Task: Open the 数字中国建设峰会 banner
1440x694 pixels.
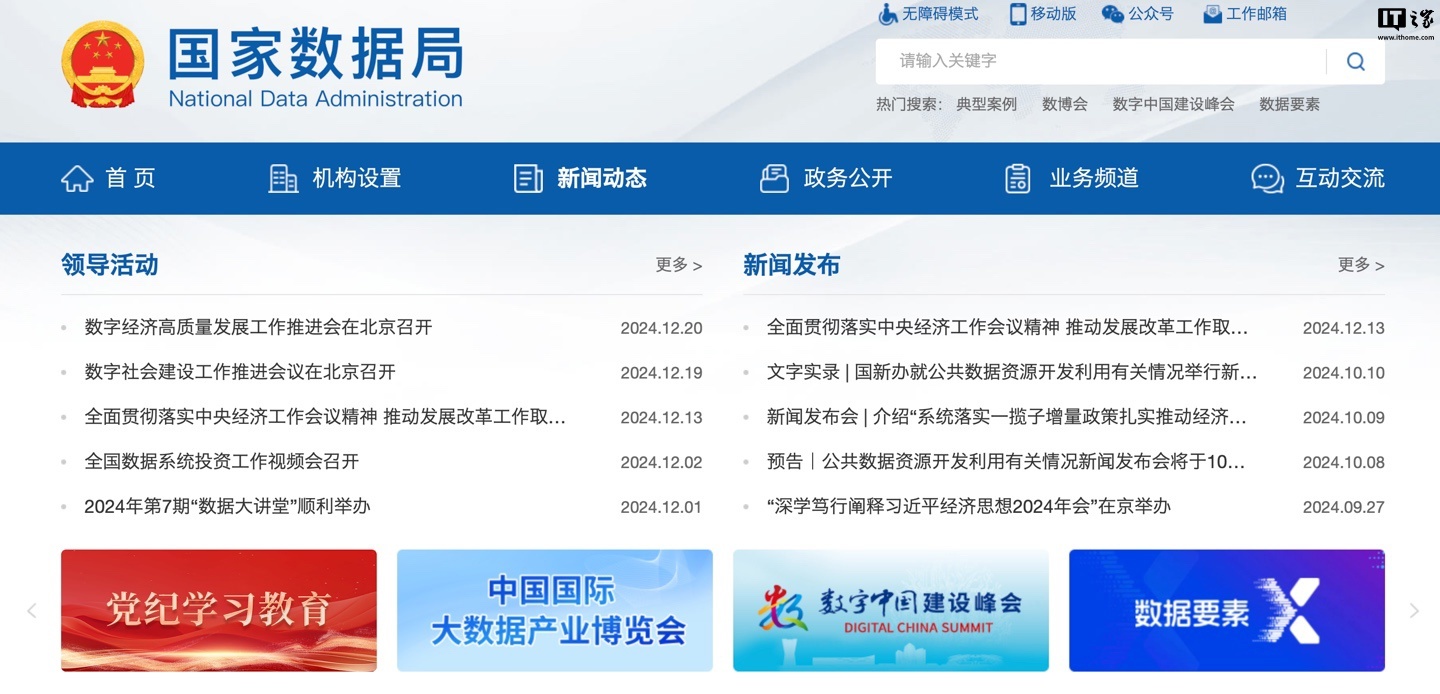Action: click(891, 610)
